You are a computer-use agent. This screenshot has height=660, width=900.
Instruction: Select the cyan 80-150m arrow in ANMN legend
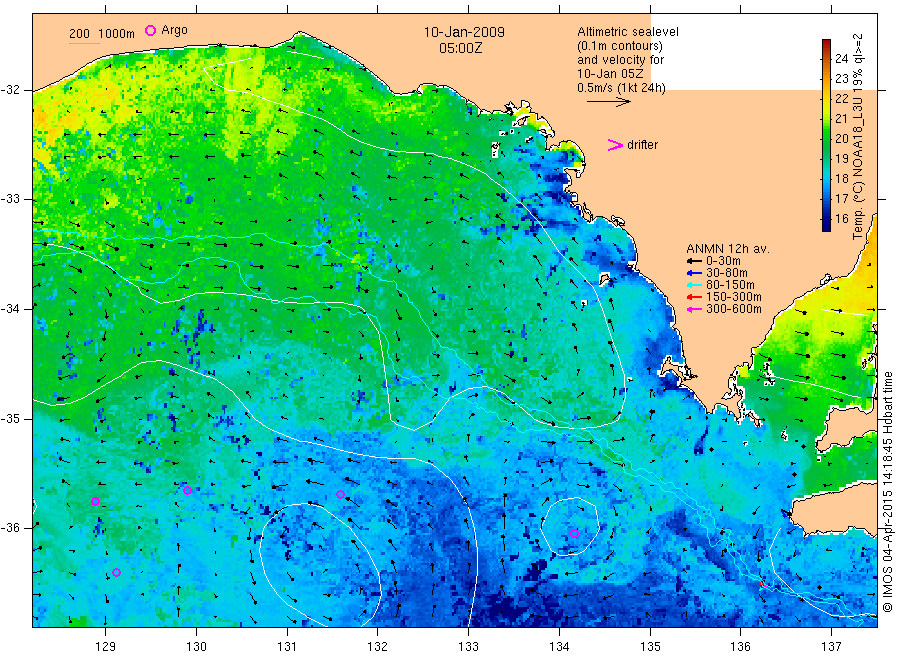point(695,285)
